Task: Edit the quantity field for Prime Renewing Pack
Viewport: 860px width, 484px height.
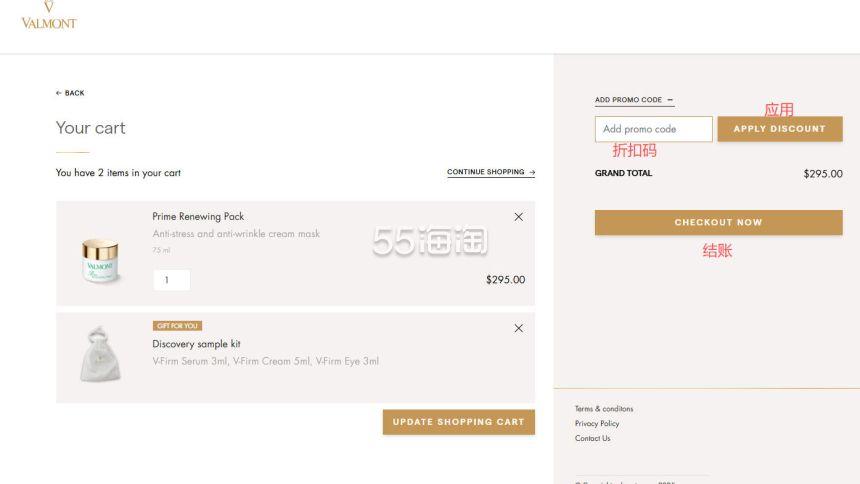Action: (171, 280)
